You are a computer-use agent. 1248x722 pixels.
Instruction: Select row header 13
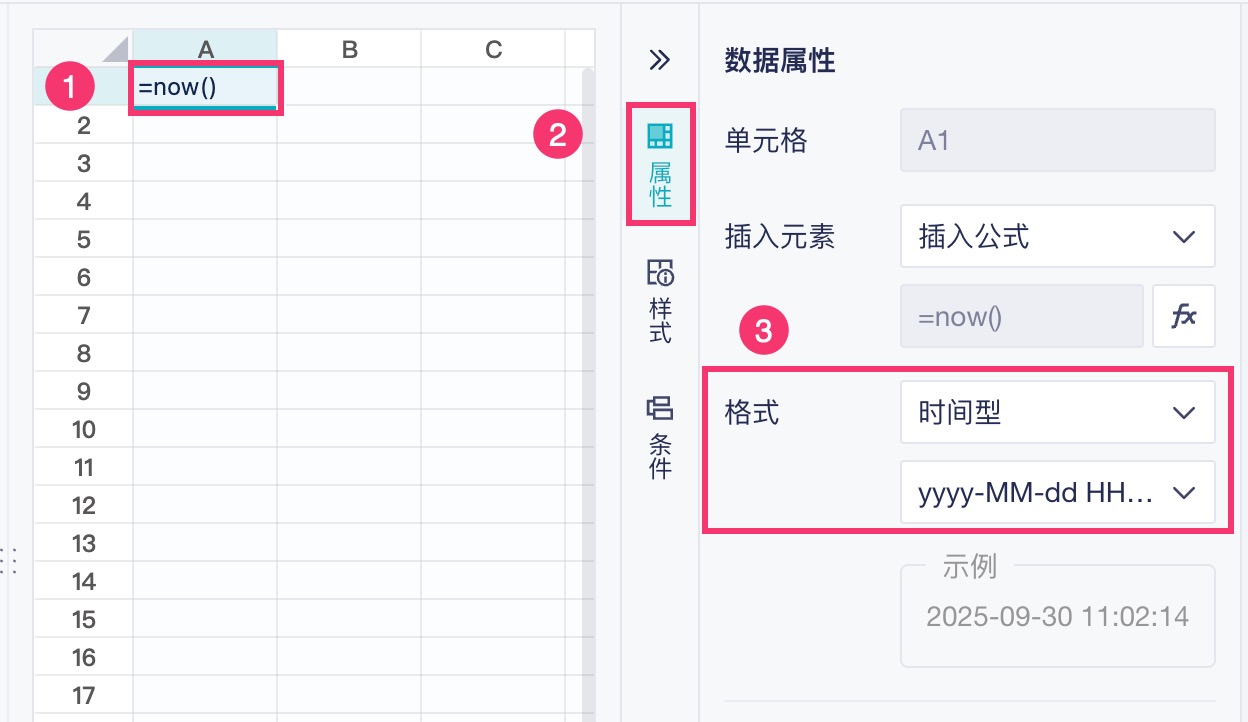pyautogui.click(x=83, y=543)
